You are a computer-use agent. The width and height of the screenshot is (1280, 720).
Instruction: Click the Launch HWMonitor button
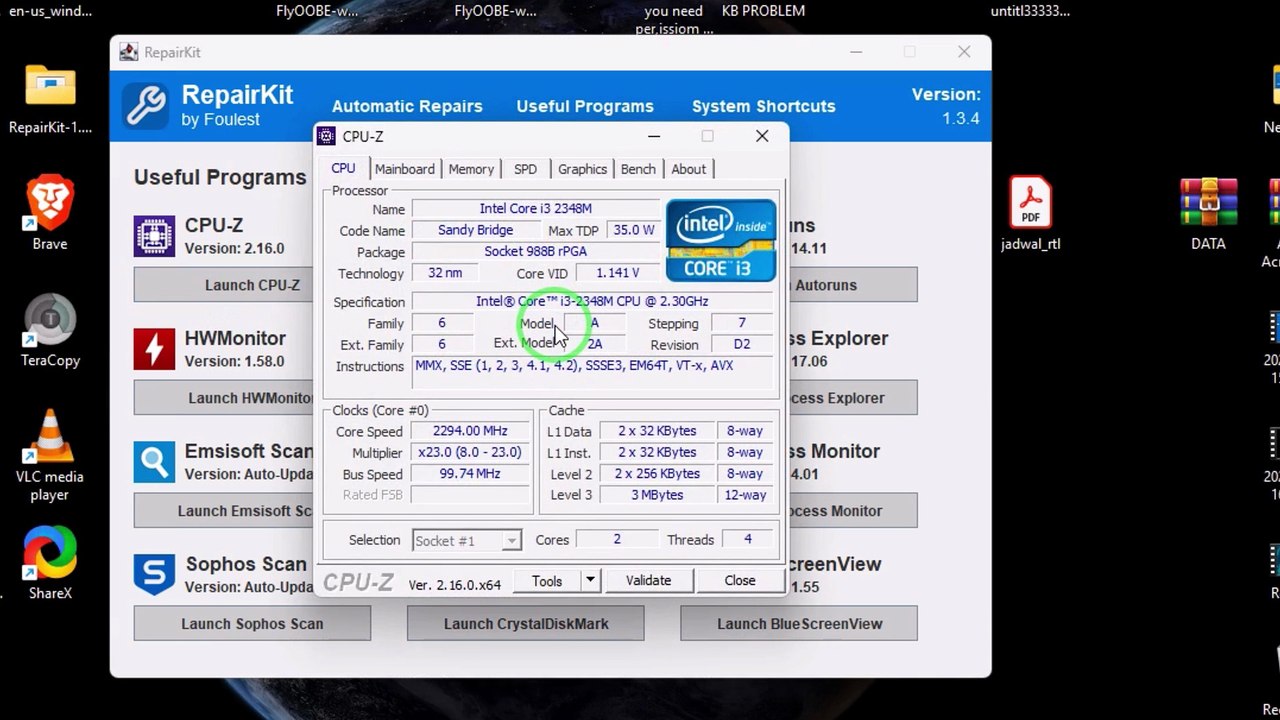224,398
